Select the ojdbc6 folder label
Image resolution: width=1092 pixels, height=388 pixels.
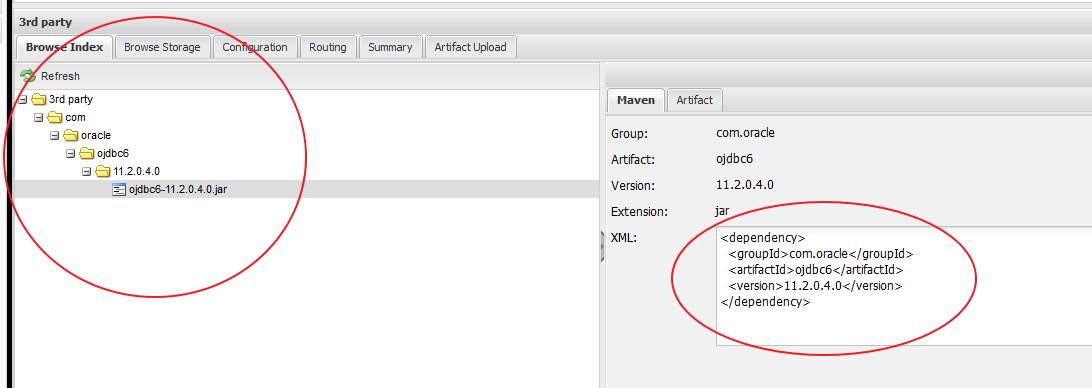[113, 153]
